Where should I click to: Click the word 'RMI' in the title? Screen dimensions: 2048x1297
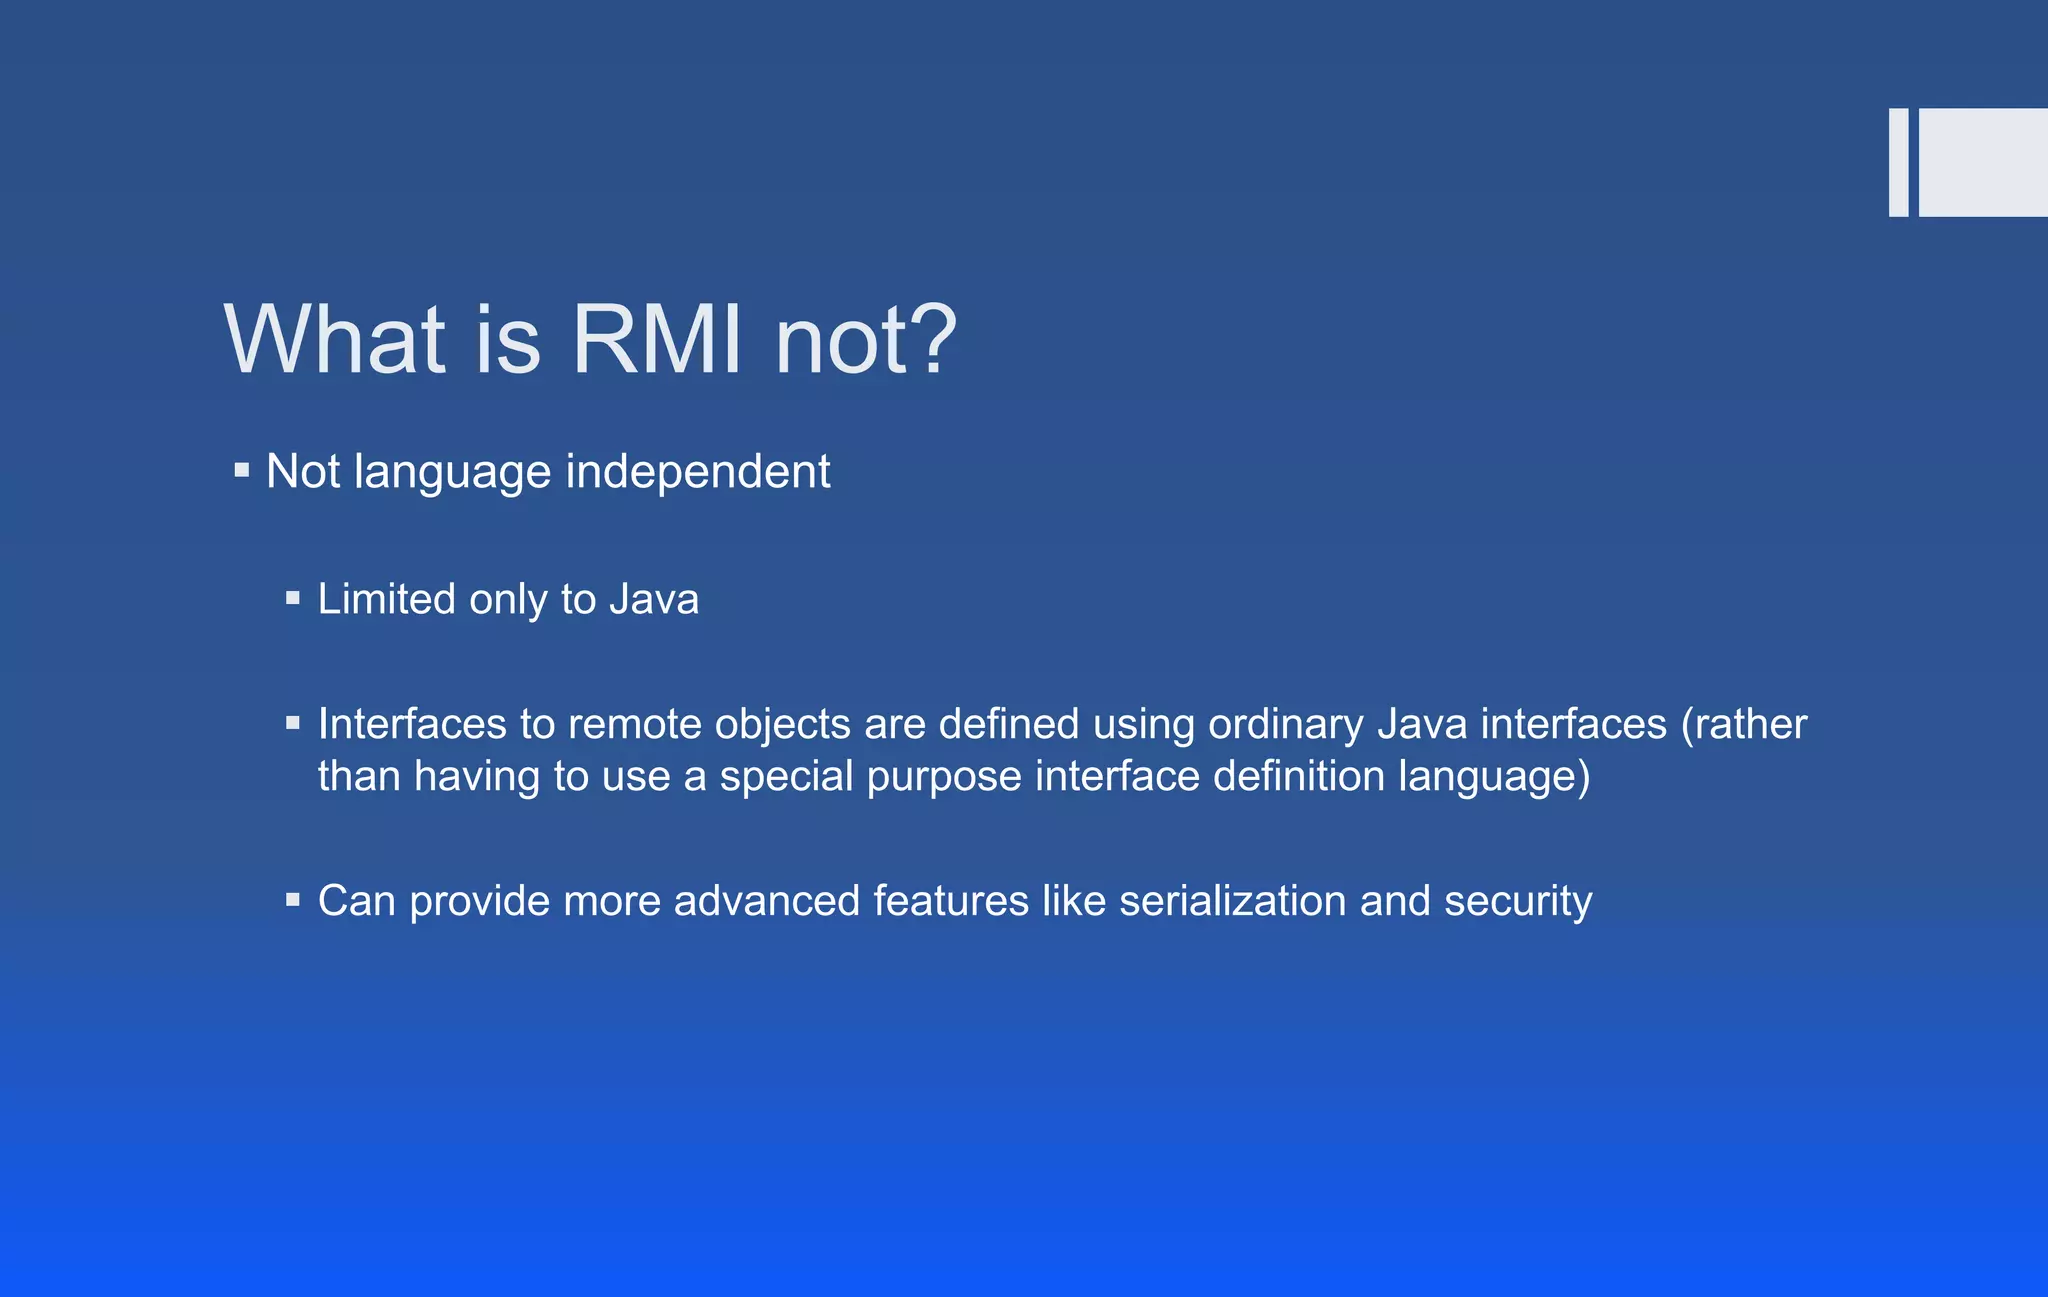pyautogui.click(x=657, y=340)
